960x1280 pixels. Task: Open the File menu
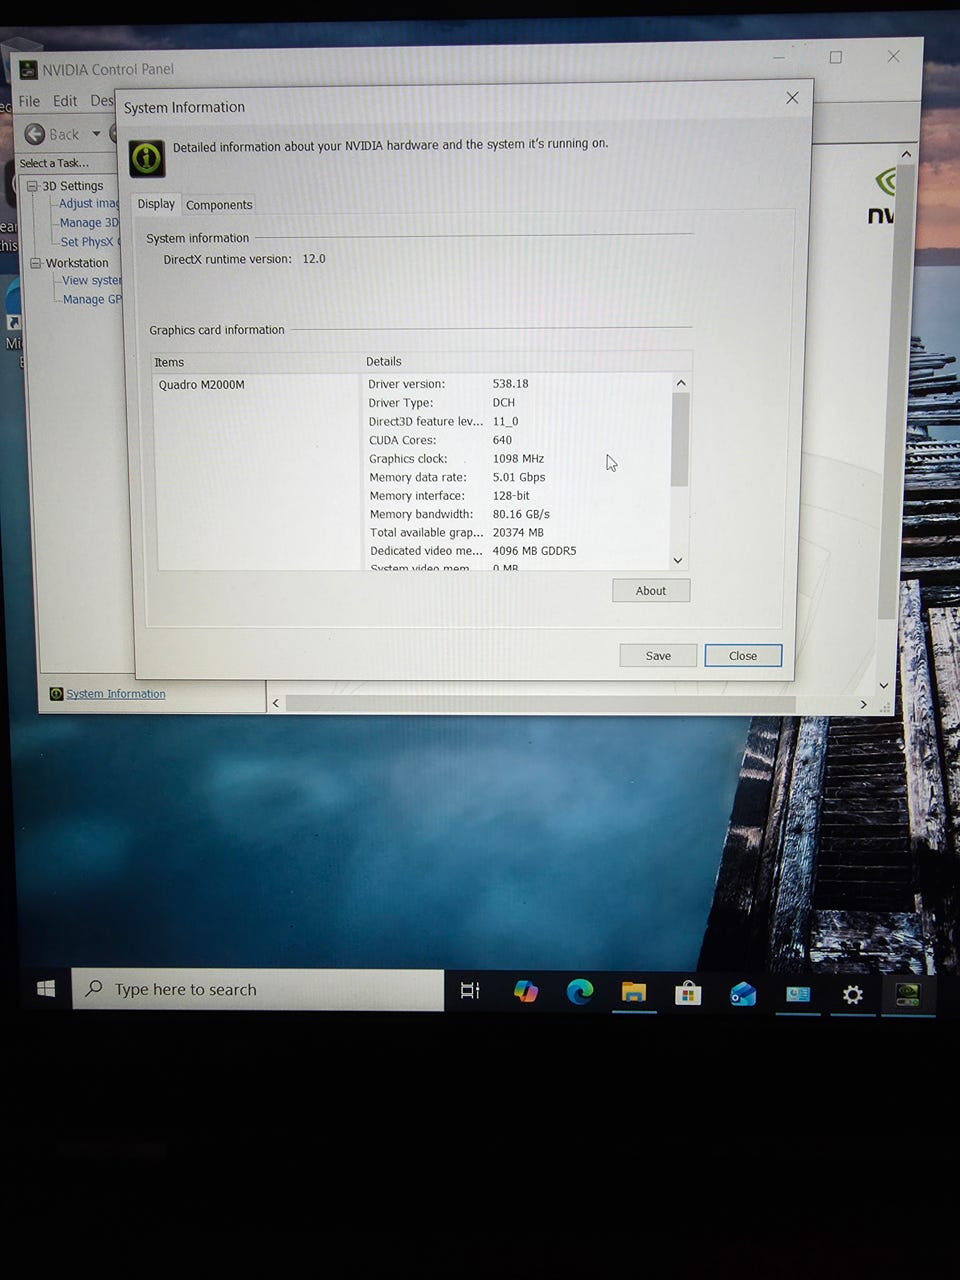point(29,101)
